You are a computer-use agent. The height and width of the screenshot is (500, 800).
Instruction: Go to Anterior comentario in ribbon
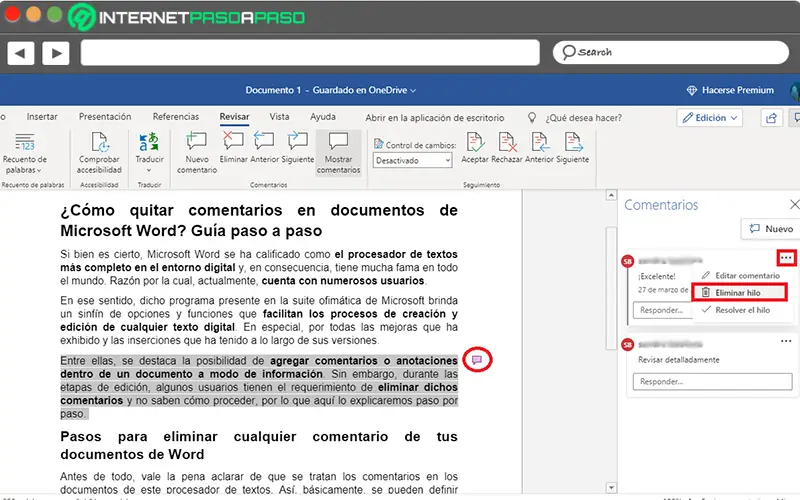click(x=265, y=142)
